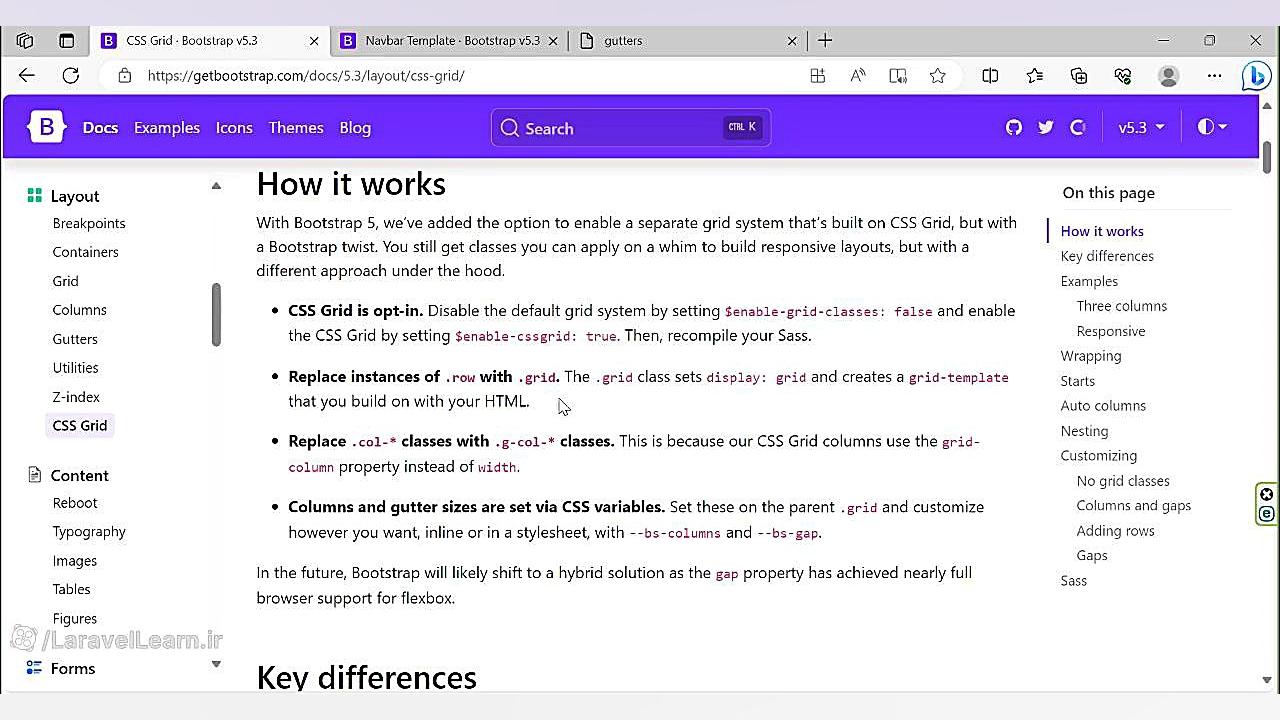Open Gutters in the sidebar

tap(75, 339)
